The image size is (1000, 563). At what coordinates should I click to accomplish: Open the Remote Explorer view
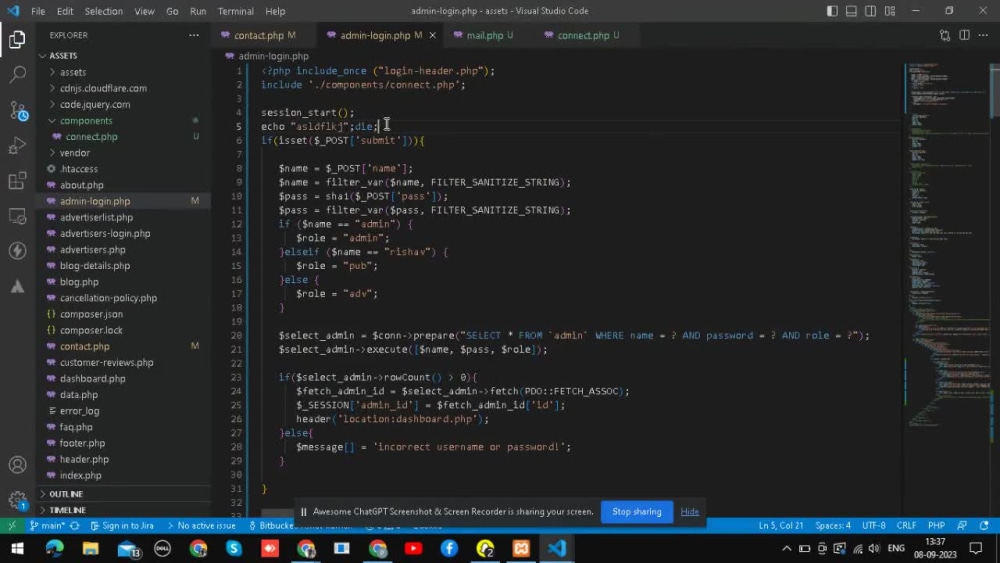(17, 217)
